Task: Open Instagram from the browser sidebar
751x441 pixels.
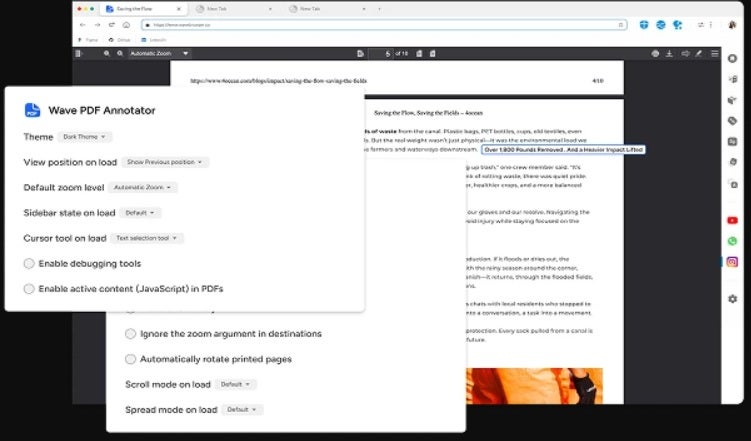Action: pyautogui.click(x=732, y=261)
